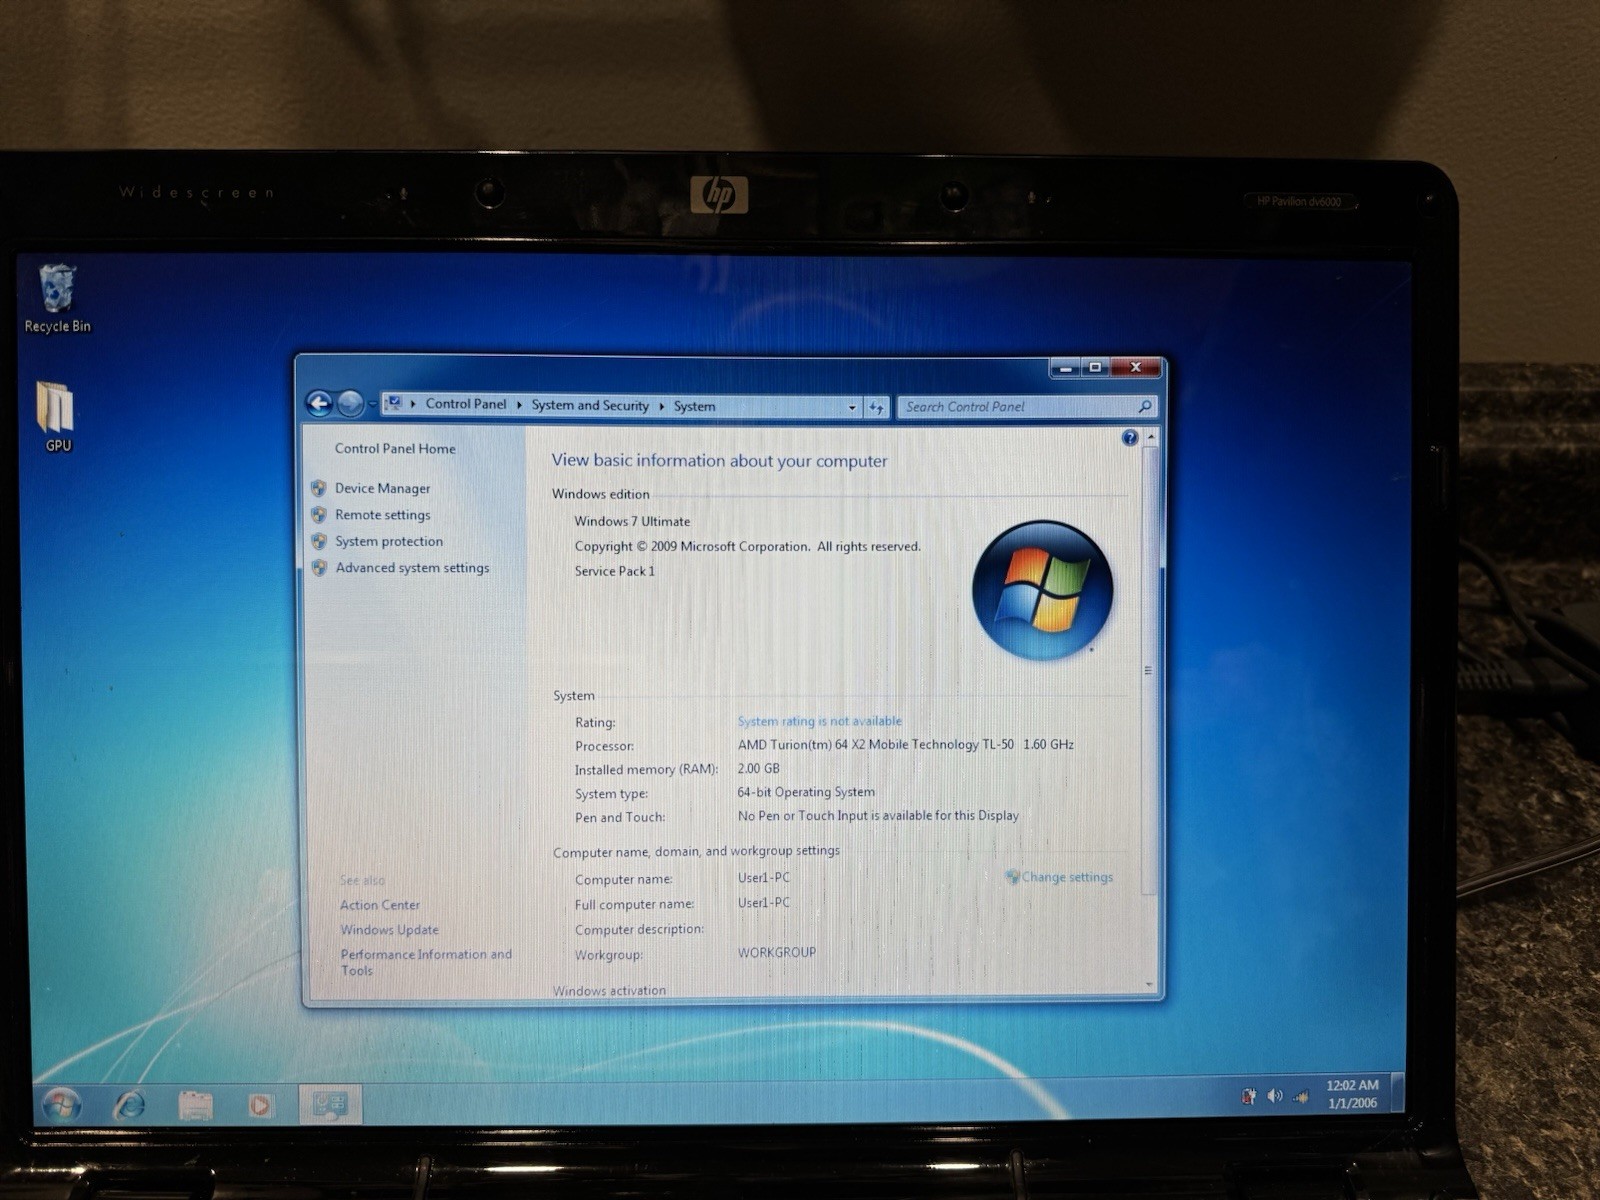Viewport: 1600px width, 1200px height.
Task: Open Remote settings link
Action: coord(382,515)
